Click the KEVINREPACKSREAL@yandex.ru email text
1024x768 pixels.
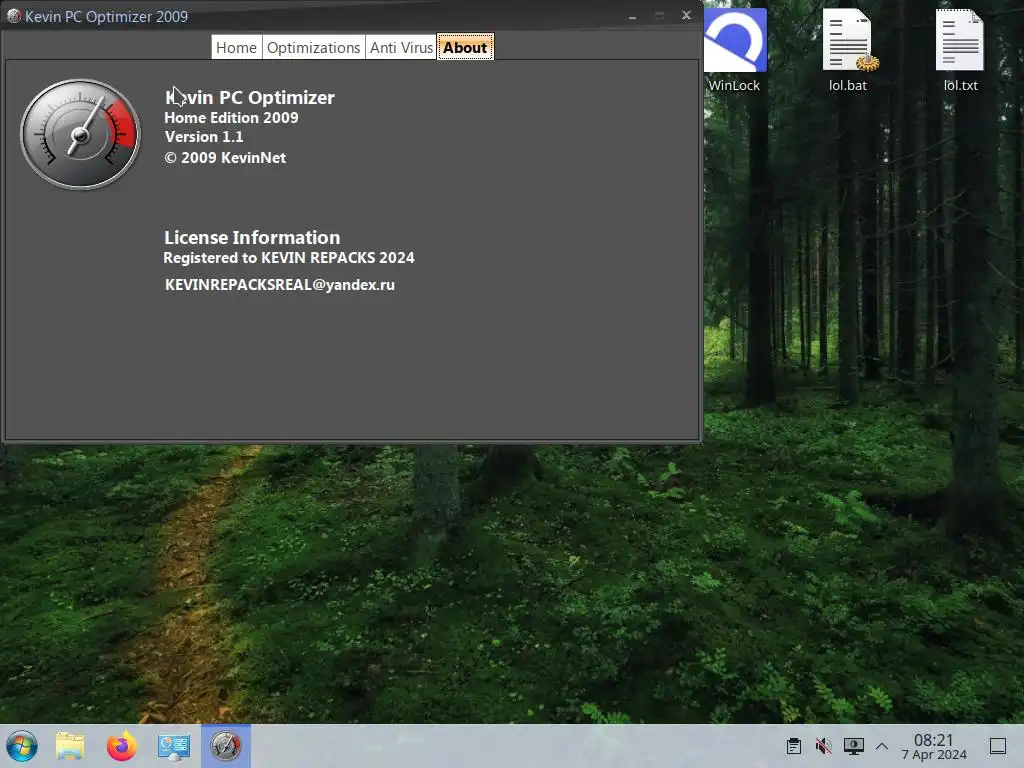click(x=280, y=285)
